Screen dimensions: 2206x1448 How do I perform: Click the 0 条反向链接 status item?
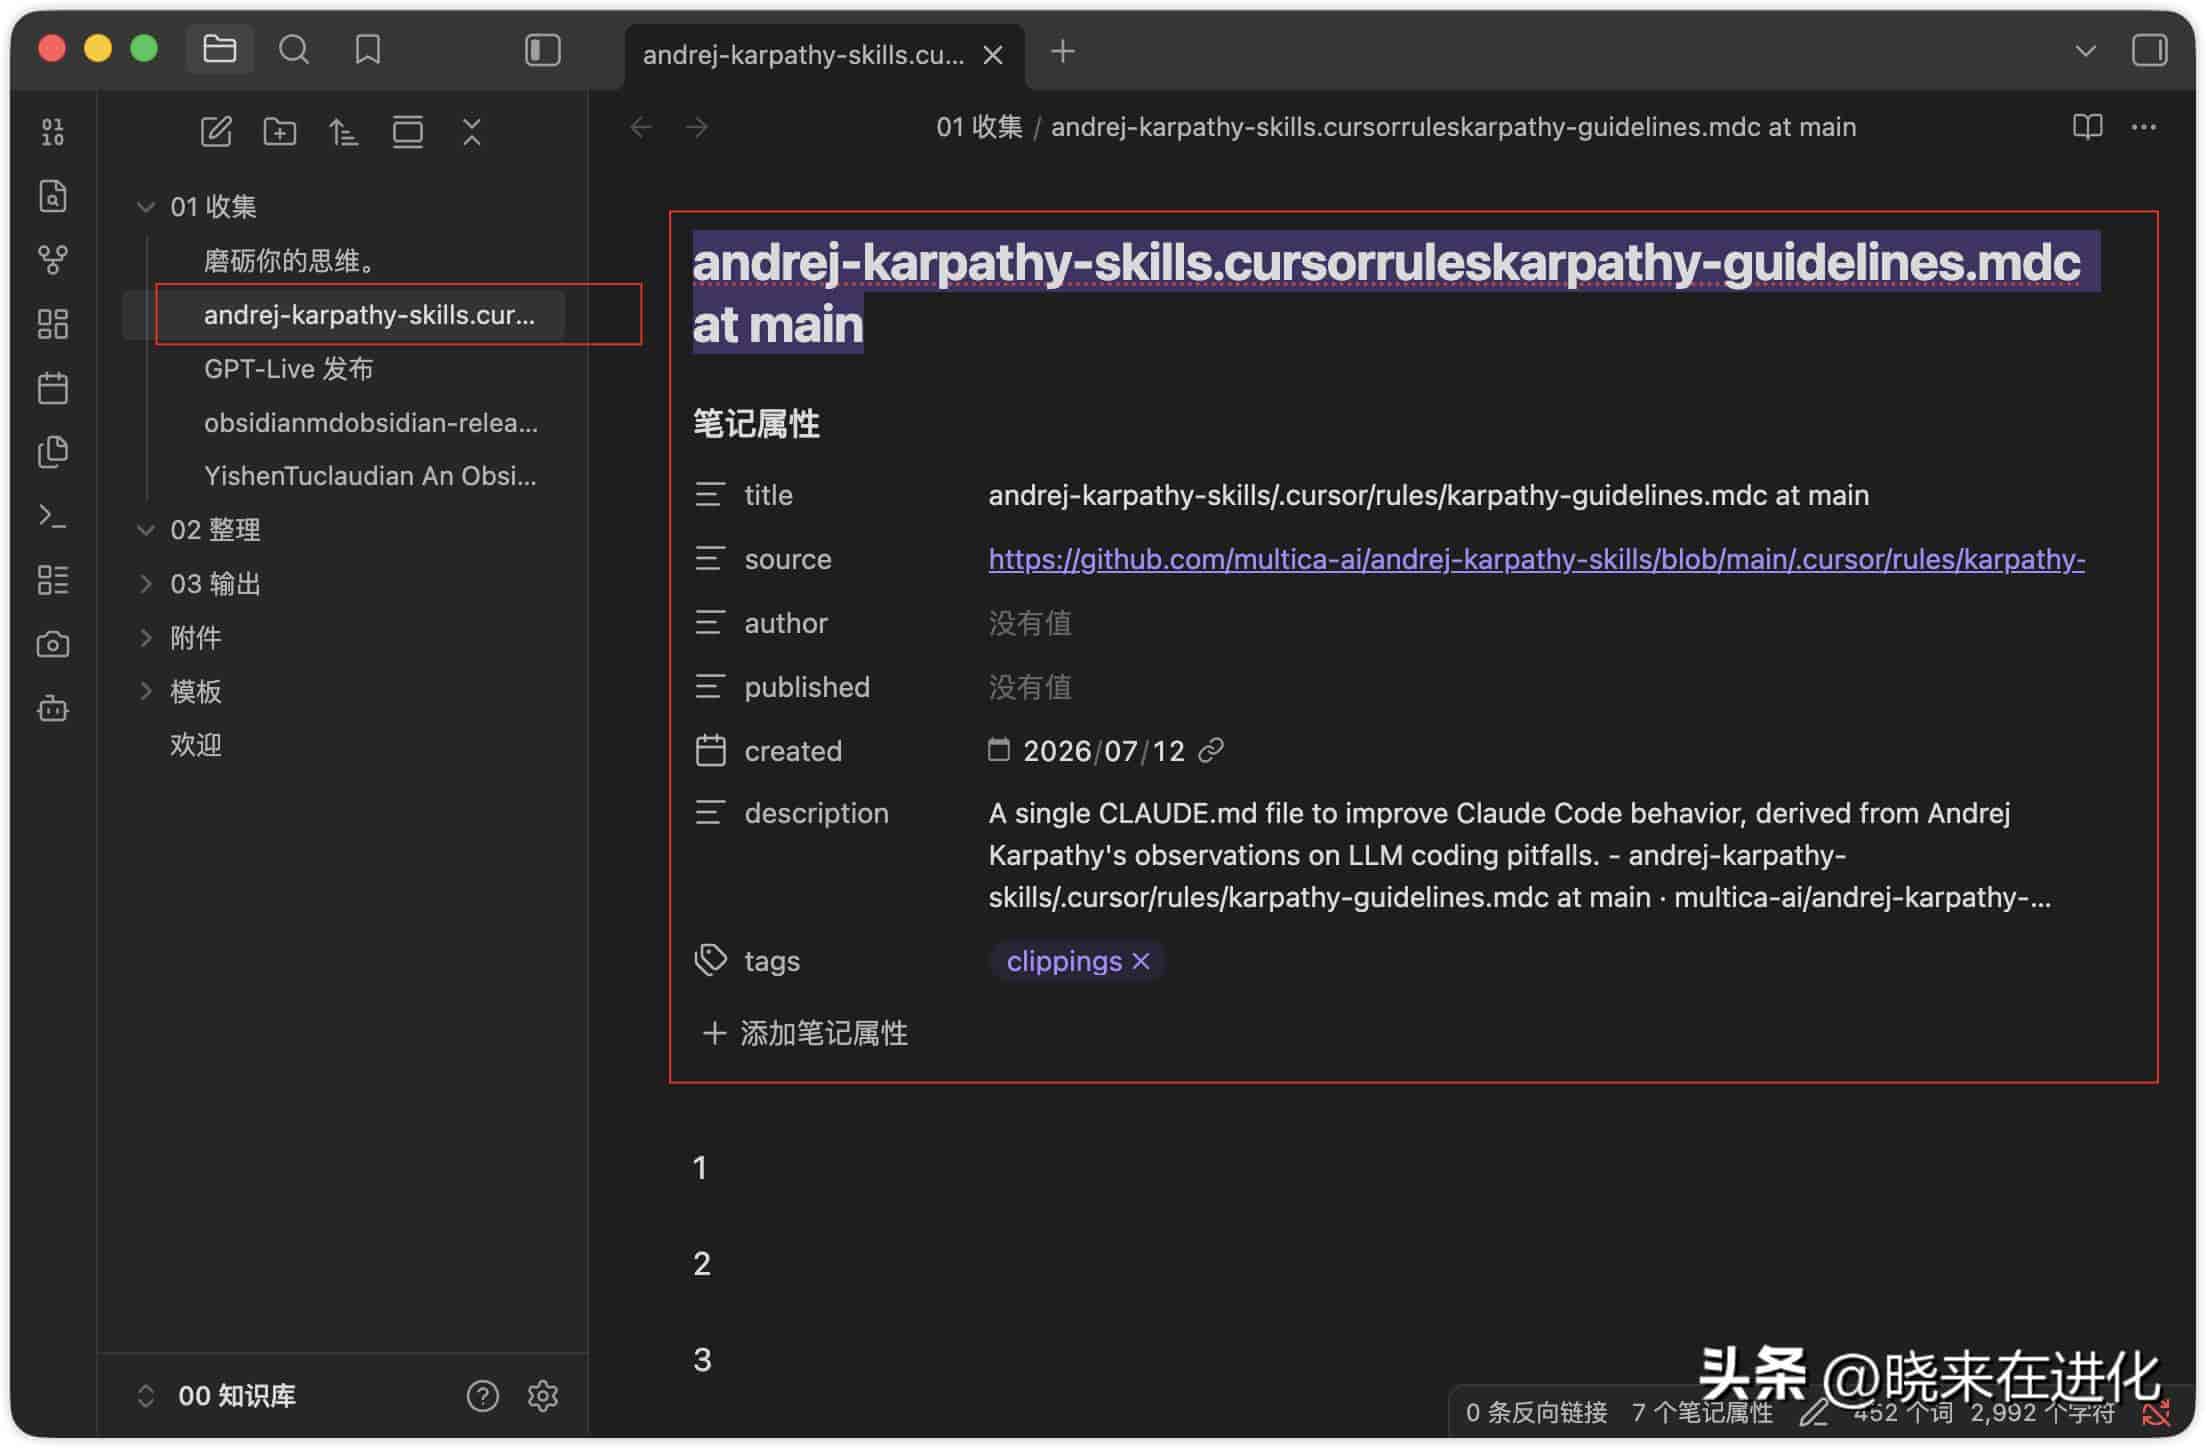[1536, 1412]
